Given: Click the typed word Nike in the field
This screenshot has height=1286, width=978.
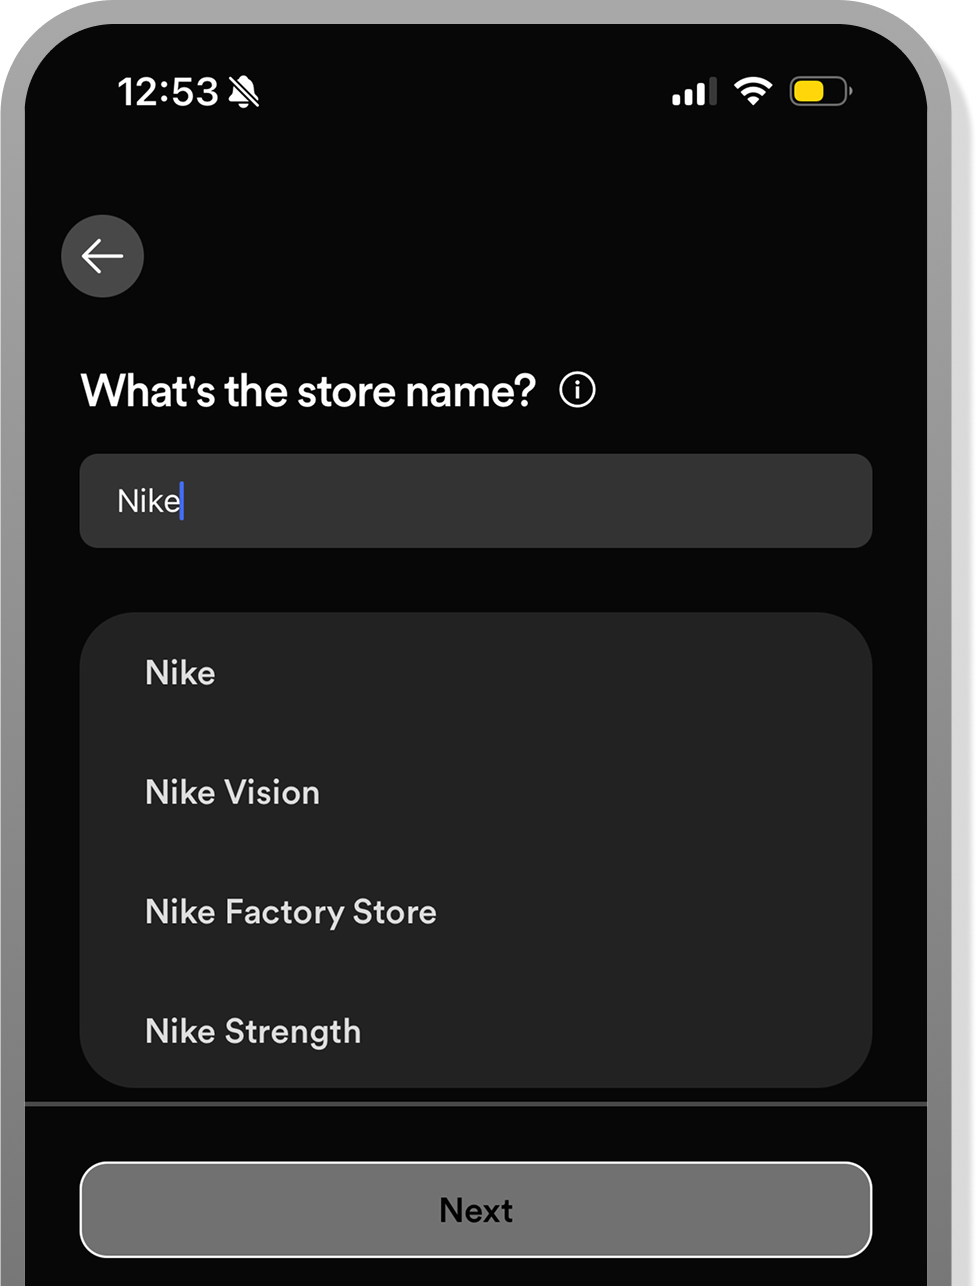Looking at the screenshot, I should click(148, 500).
